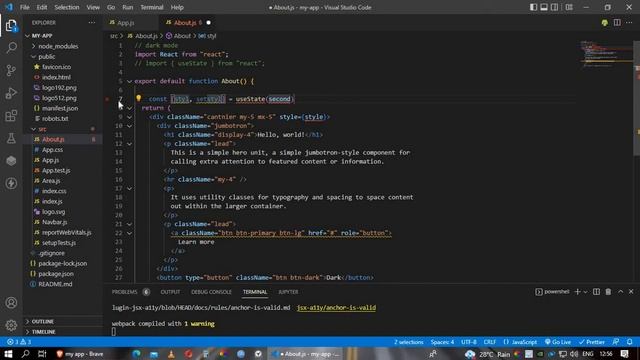Click the split terminal icon
Viewport: 640px width, 360px height.
point(596,291)
